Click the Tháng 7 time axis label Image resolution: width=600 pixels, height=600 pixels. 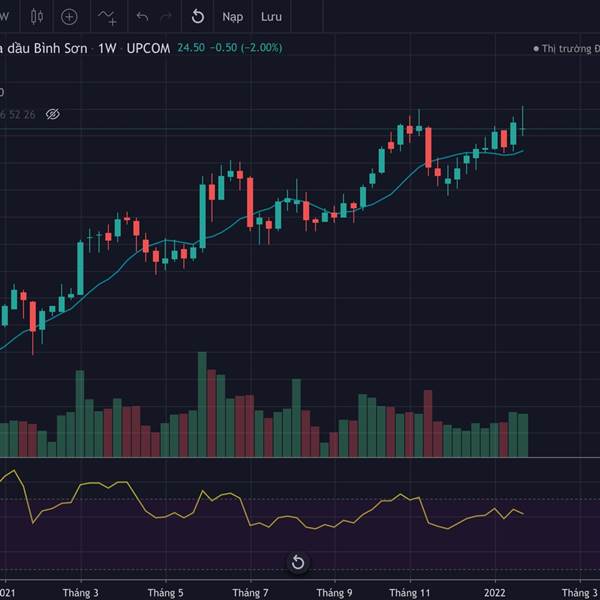(x=250, y=593)
